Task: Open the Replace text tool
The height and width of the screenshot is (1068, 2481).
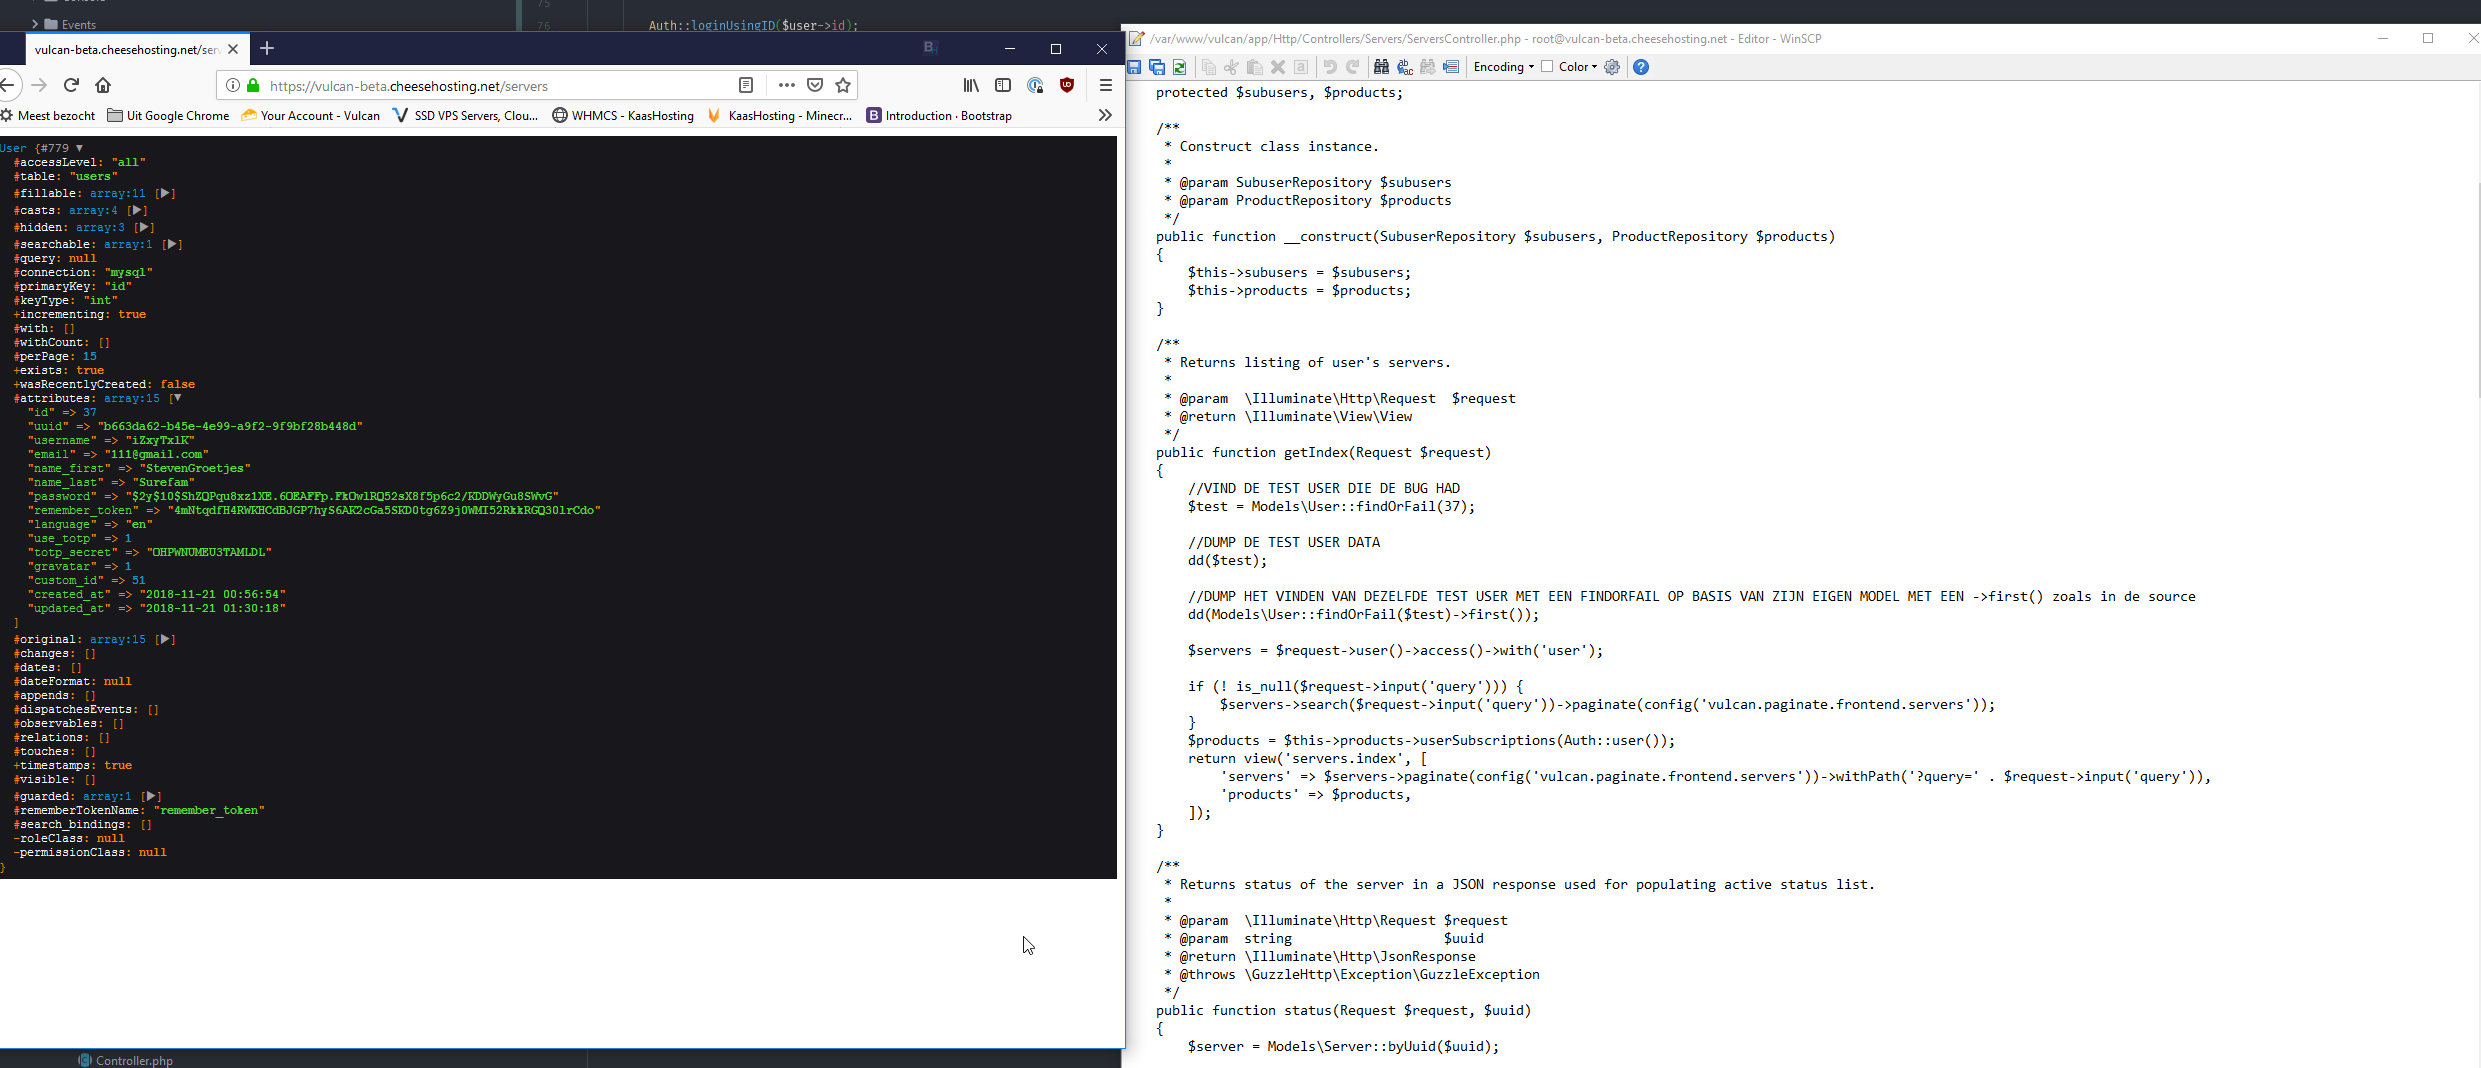Action: click(1405, 67)
